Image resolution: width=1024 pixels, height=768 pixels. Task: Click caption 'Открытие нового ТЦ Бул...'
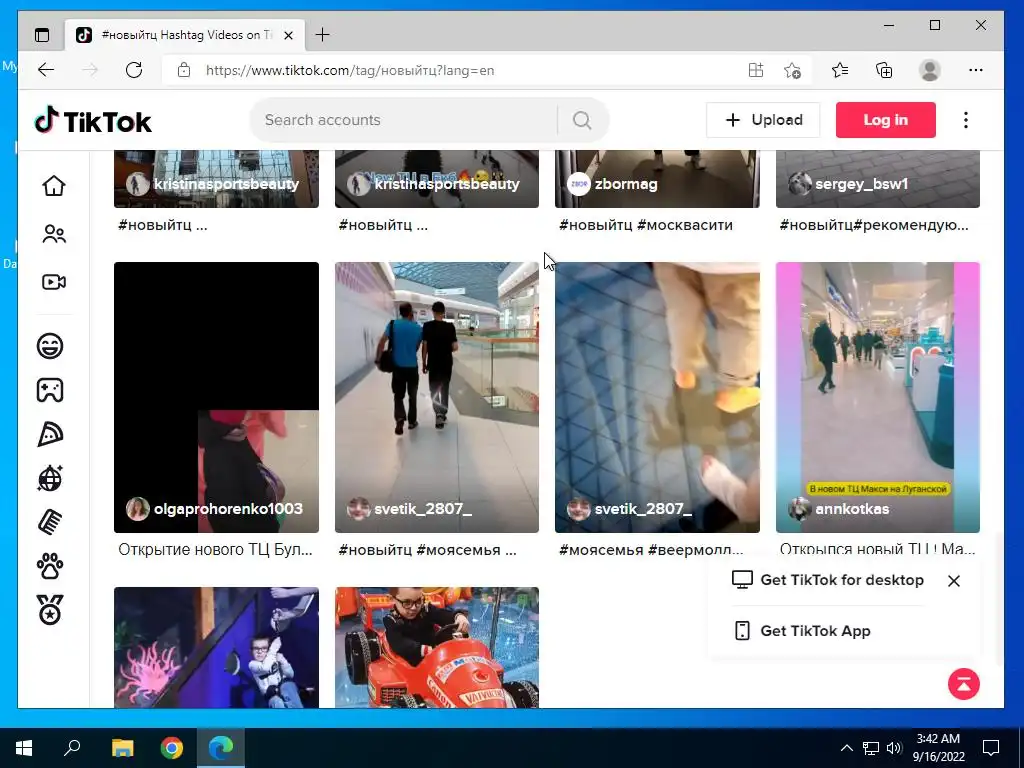click(x=216, y=550)
